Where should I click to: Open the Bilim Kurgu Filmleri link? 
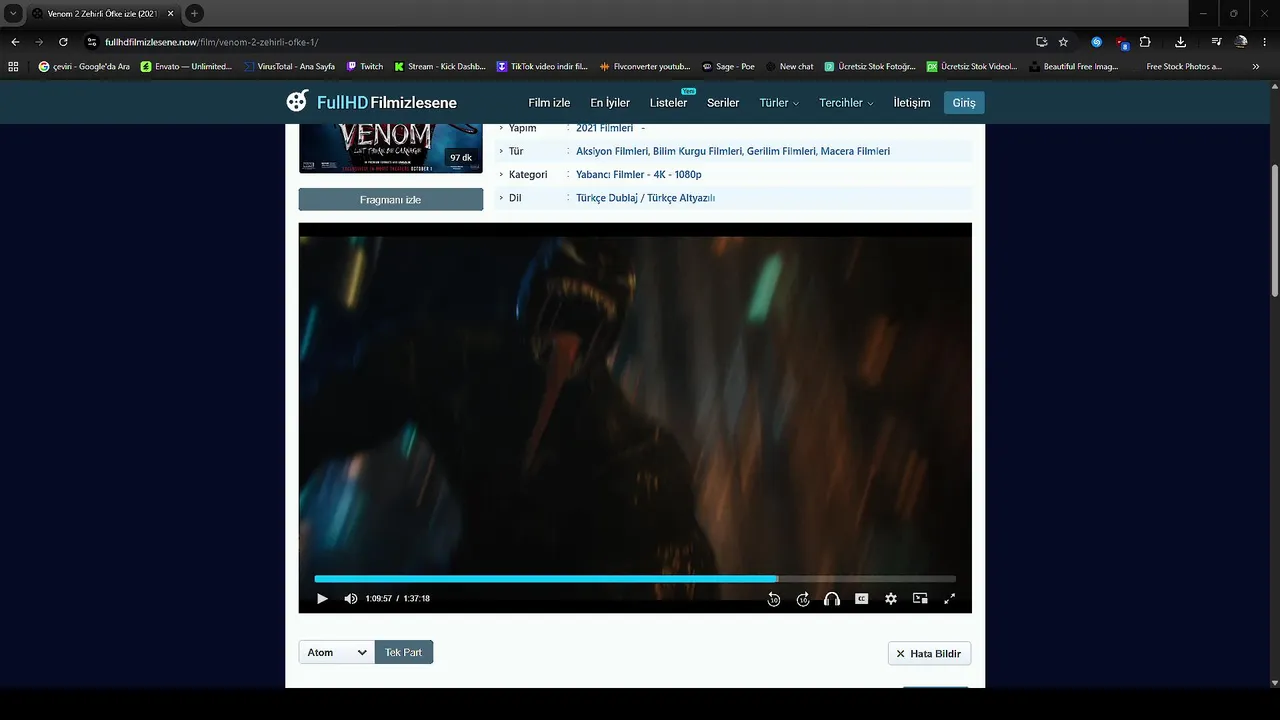click(697, 151)
